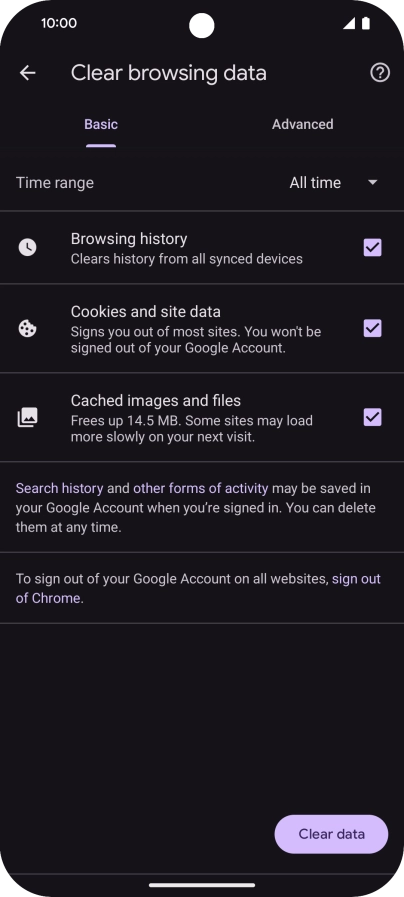Open the other forms of activity link
This screenshot has width=404, height=897.
pos(200,488)
